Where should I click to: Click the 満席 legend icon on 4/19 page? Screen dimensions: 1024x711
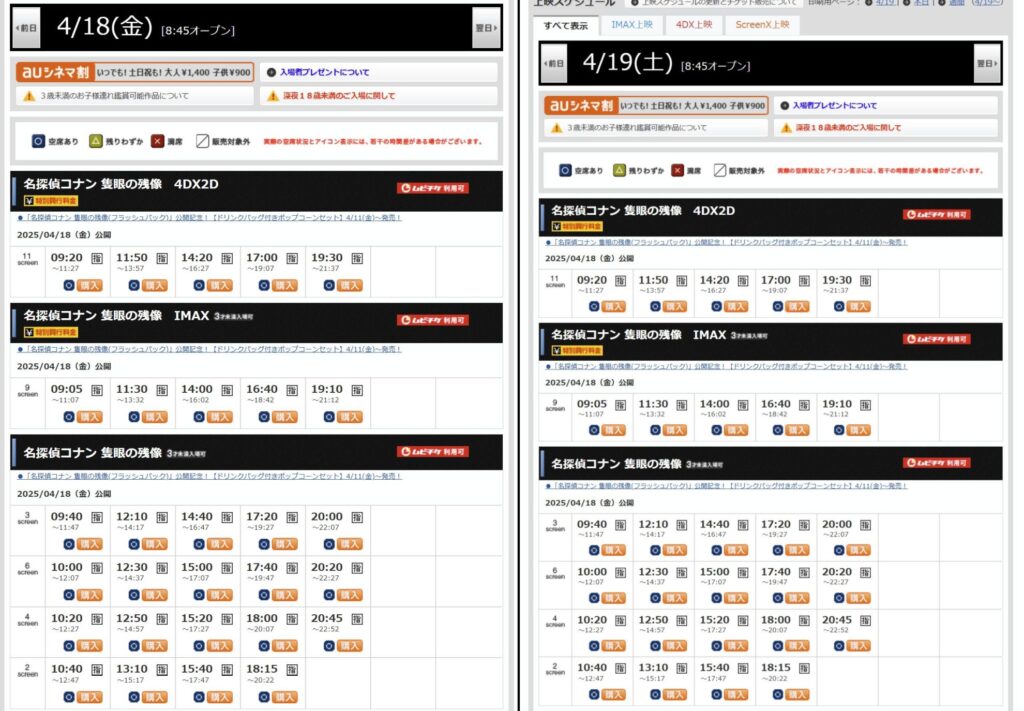(678, 170)
